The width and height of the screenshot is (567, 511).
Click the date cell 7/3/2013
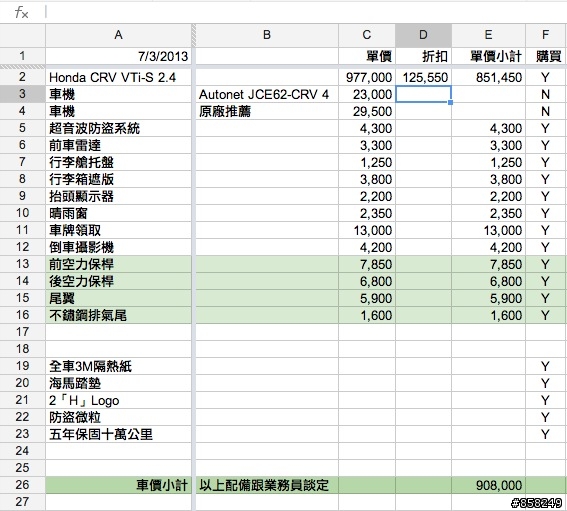[118, 56]
